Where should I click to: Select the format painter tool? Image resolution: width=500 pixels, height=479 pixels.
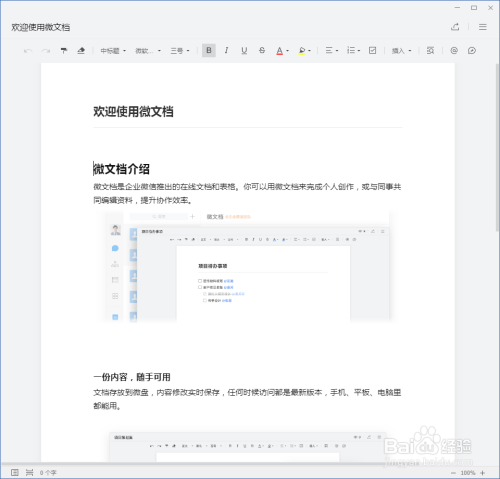pos(63,51)
